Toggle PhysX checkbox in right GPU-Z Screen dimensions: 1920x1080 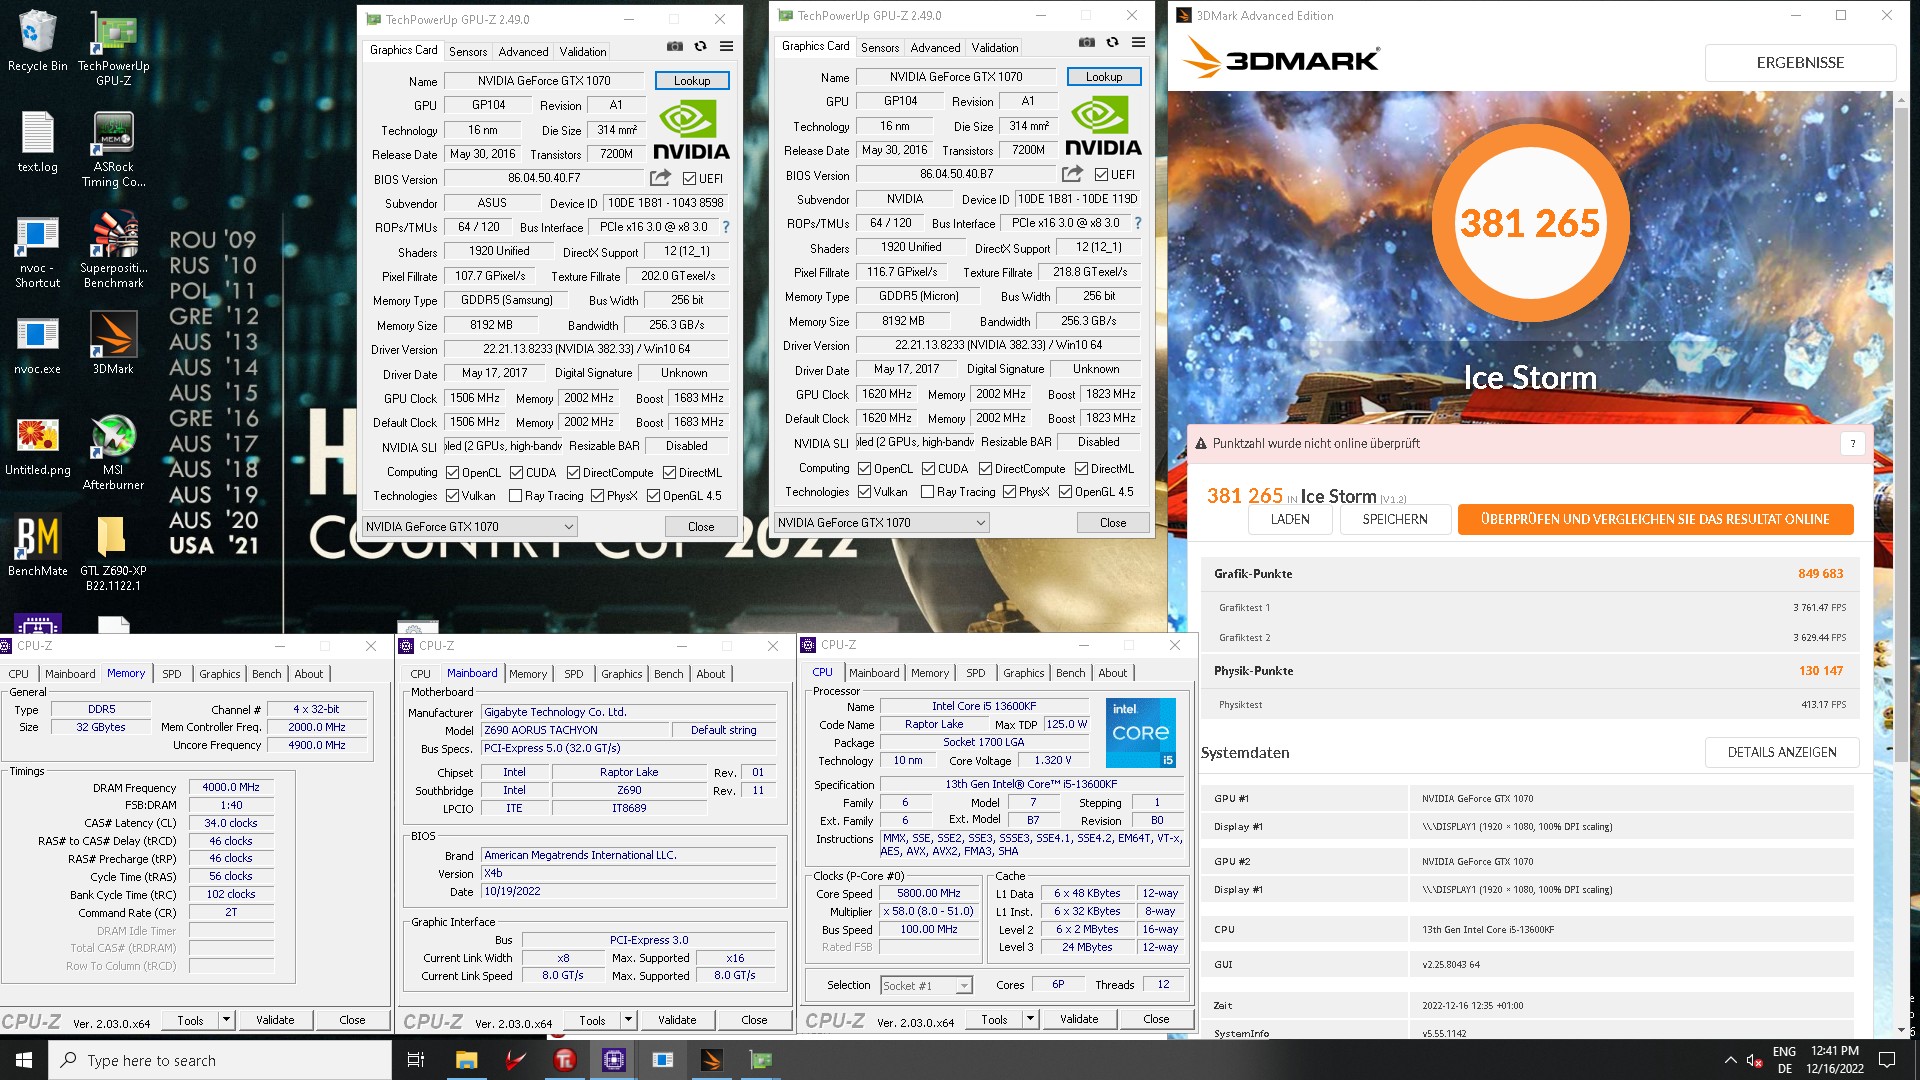pos(1009,491)
